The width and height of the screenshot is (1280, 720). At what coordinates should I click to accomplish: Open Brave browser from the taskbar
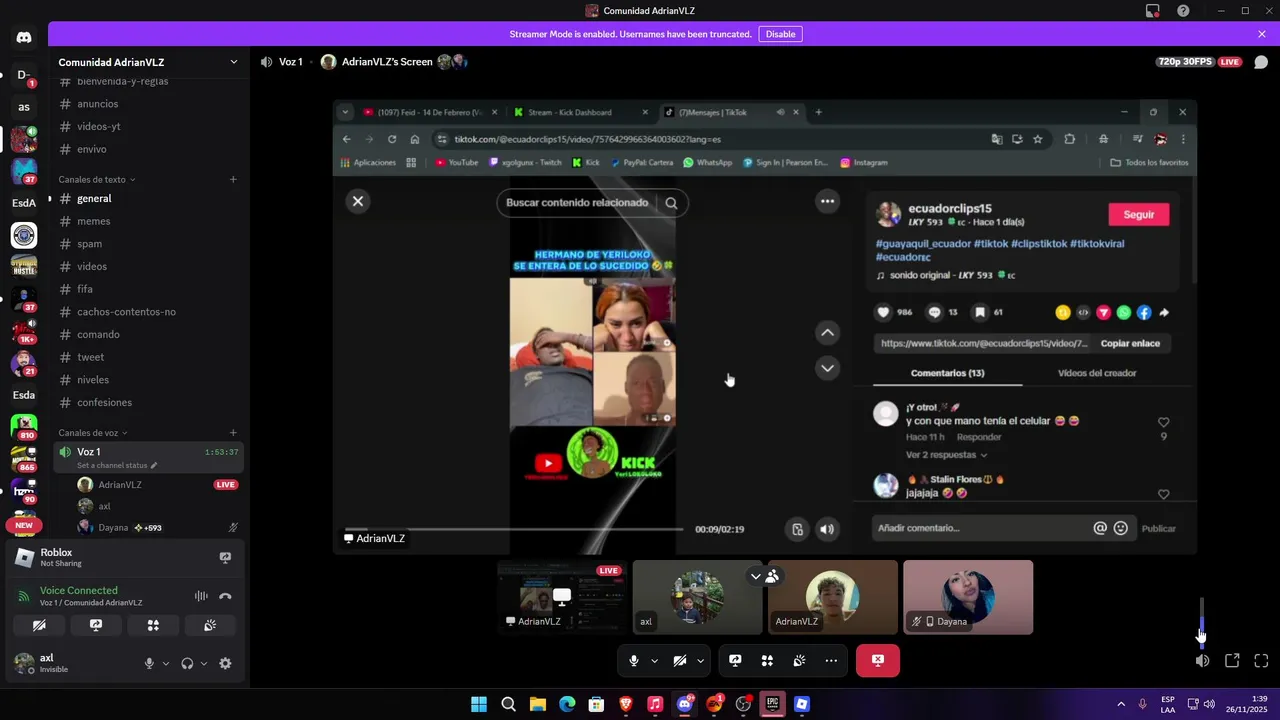[626, 704]
